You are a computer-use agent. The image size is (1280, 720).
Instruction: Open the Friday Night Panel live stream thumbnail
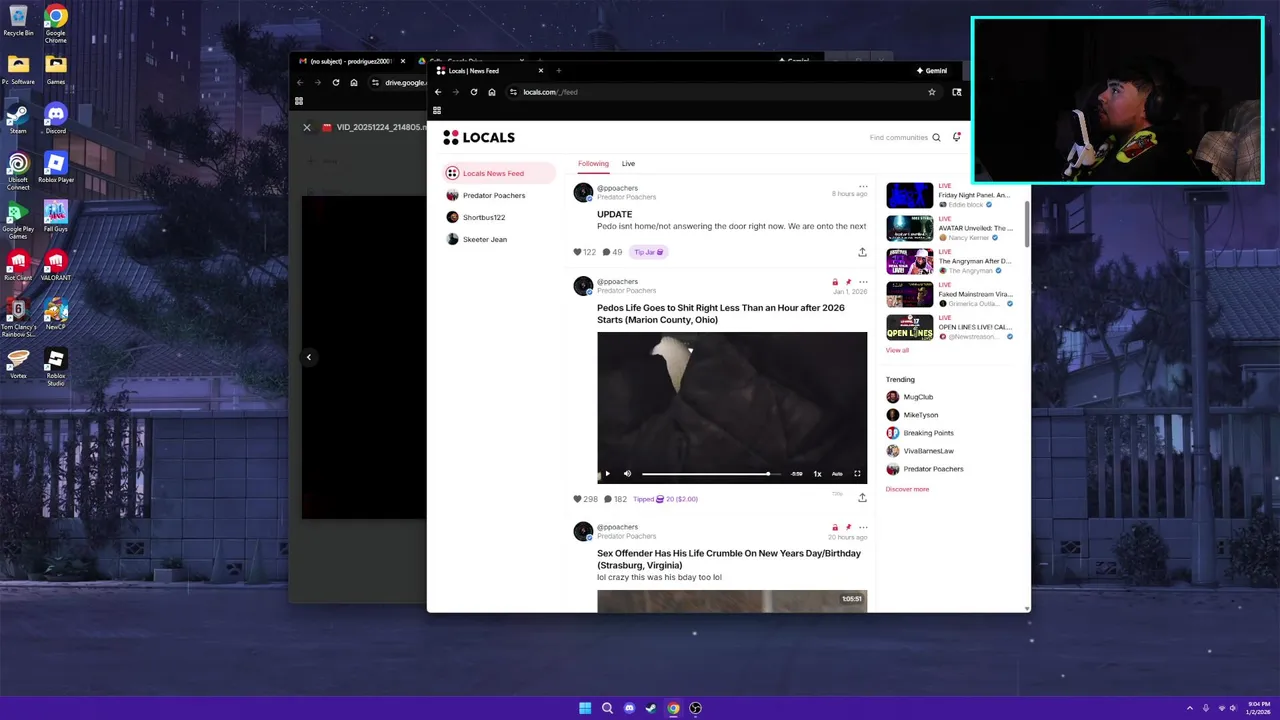909,195
